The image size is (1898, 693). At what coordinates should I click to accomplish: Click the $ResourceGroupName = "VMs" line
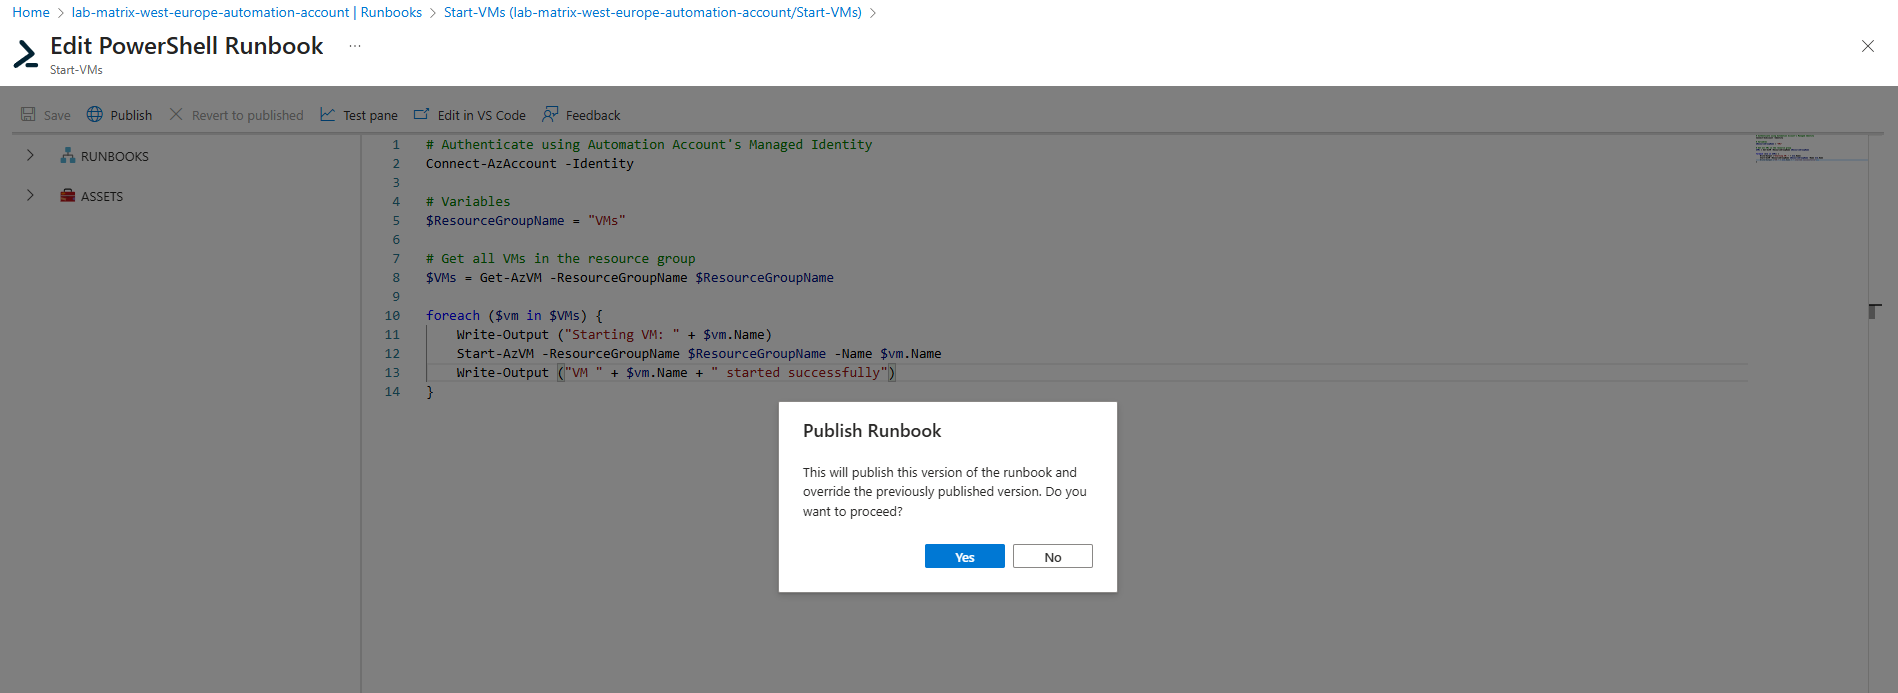pyautogui.click(x=526, y=220)
